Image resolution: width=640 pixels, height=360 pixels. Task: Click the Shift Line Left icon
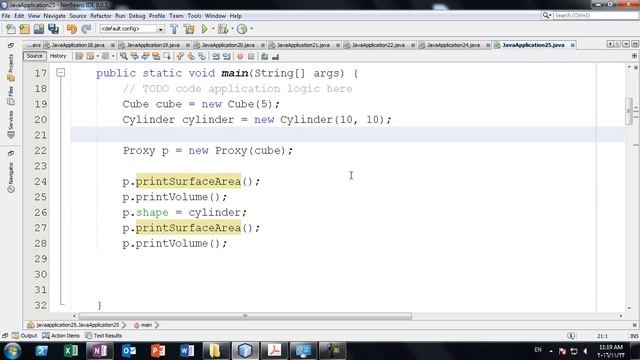pyautogui.click(x=216, y=56)
